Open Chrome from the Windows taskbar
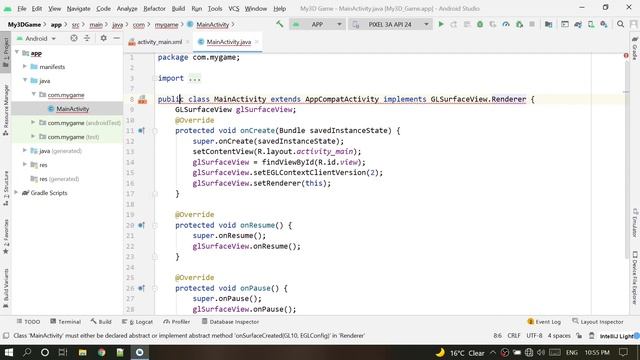The width and height of the screenshot is (640, 360). 101,352
